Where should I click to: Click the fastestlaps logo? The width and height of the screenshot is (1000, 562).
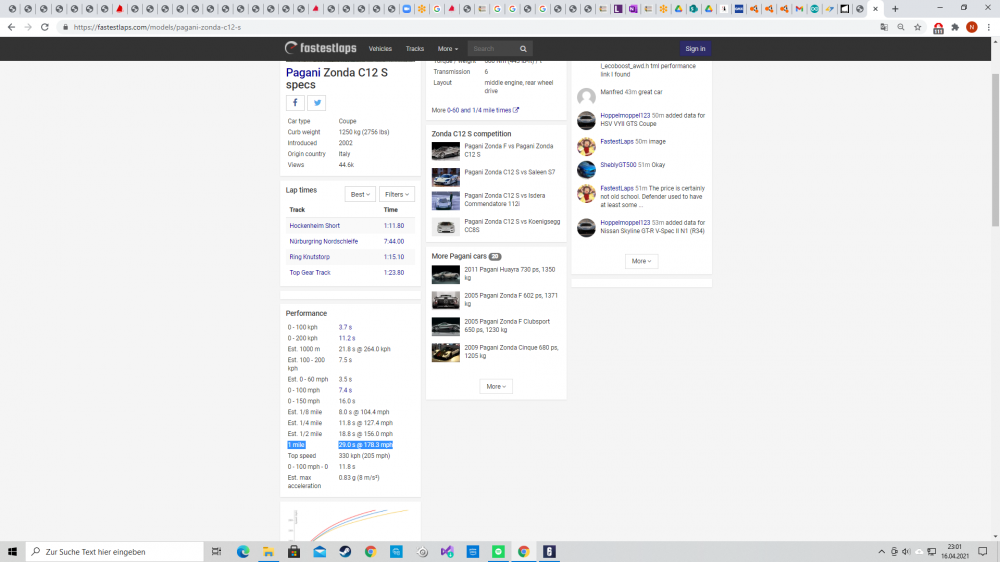(x=320, y=48)
